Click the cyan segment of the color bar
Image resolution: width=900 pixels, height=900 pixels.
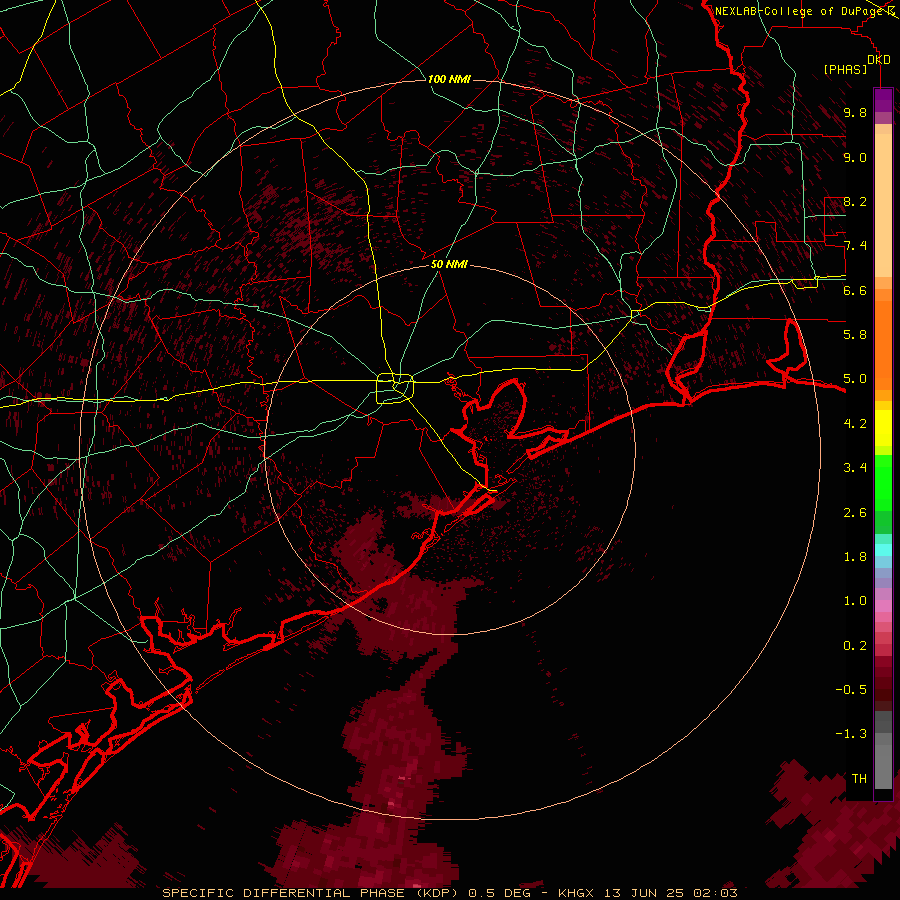click(x=883, y=550)
